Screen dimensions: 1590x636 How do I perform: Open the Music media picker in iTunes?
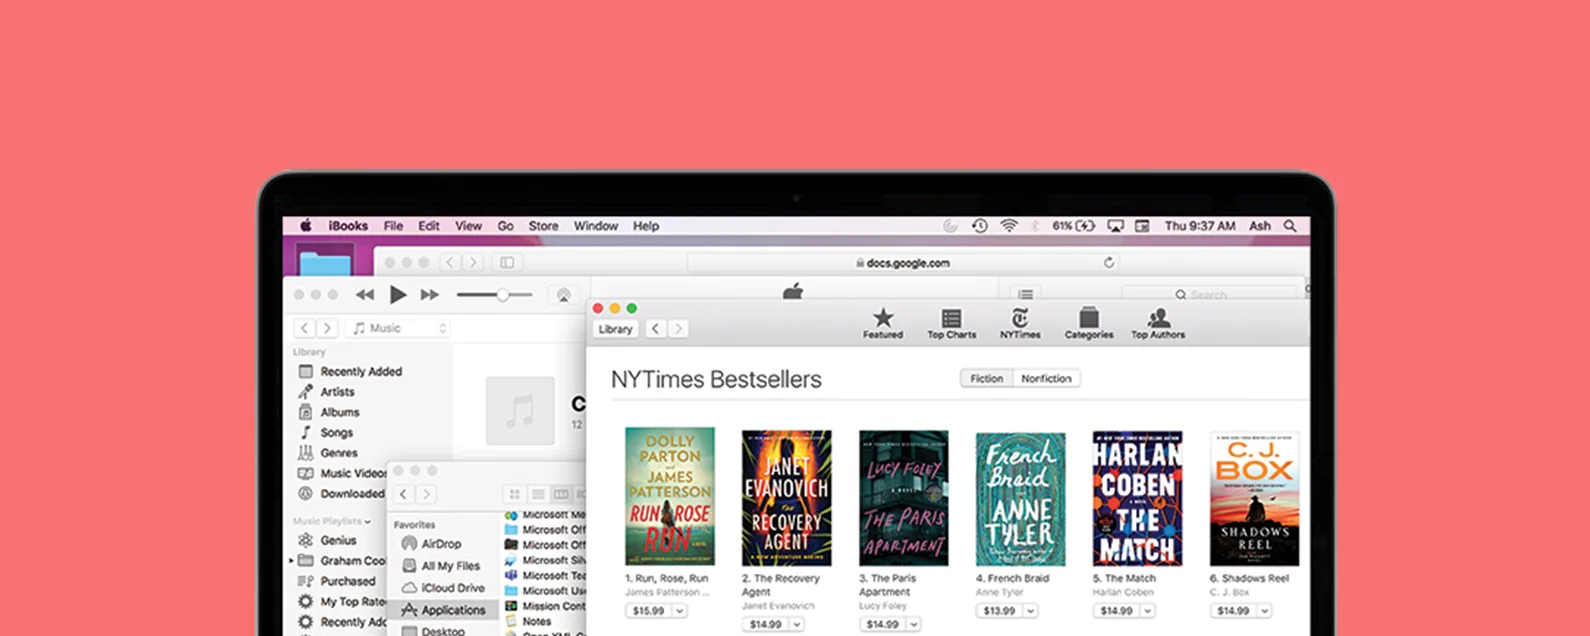[x=398, y=328]
